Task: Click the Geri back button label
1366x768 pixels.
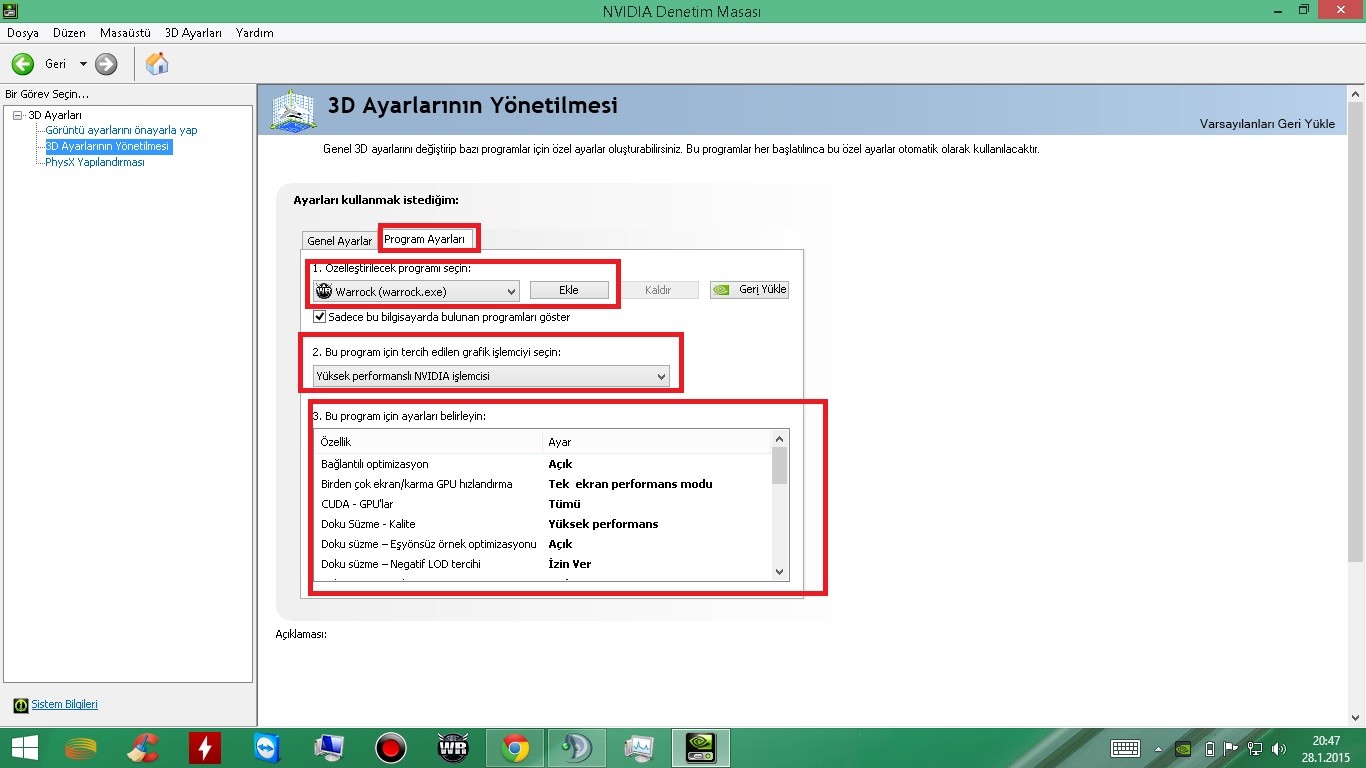Action: [56, 64]
